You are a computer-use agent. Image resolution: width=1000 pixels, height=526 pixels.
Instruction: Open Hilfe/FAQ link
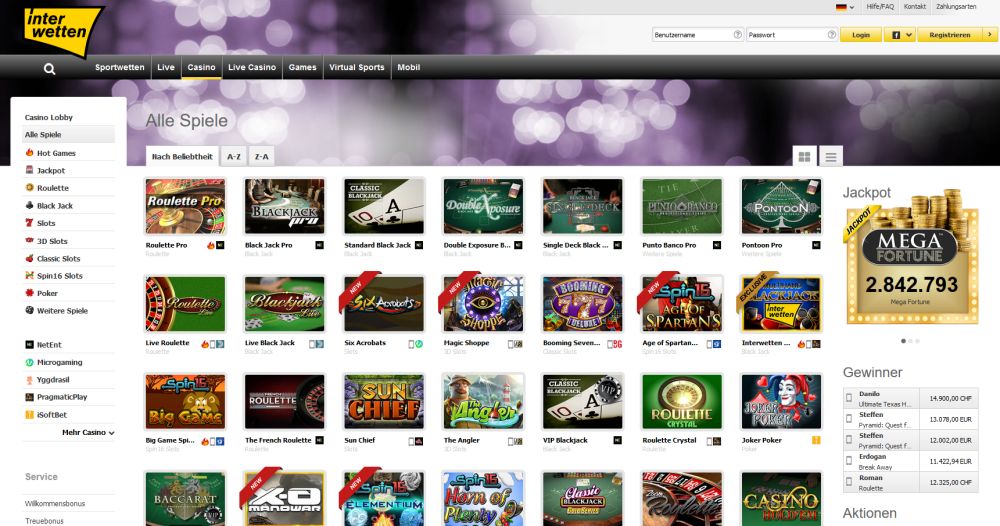pyautogui.click(x=880, y=6)
